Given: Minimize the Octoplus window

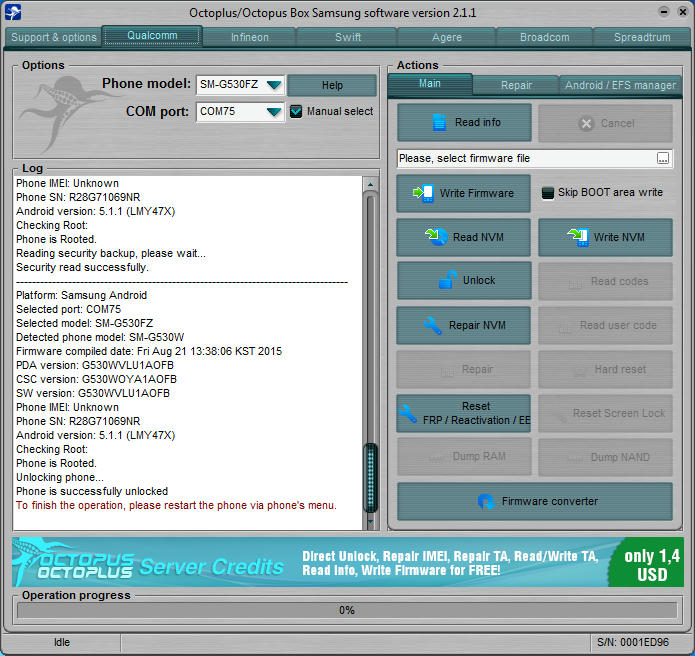Looking at the screenshot, I should click(664, 12).
